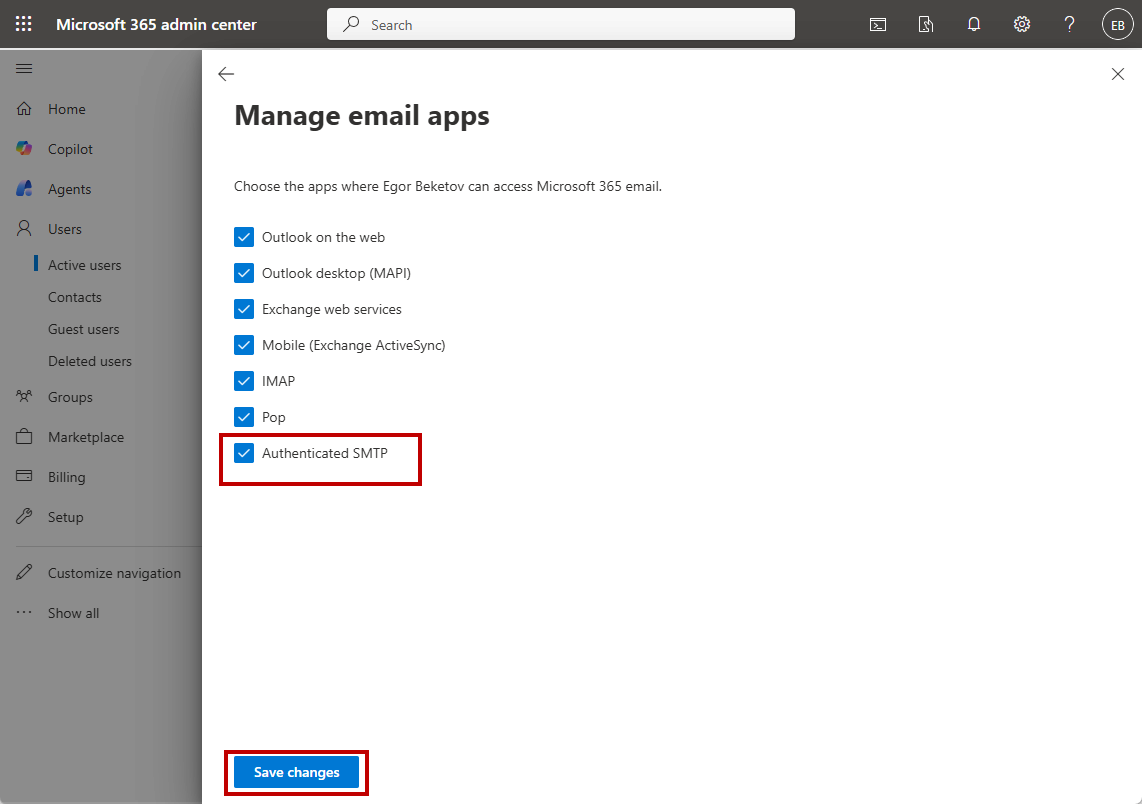Click Show all in the sidebar
This screenshot has width=1142, height=804.
(x=73, y=613)
